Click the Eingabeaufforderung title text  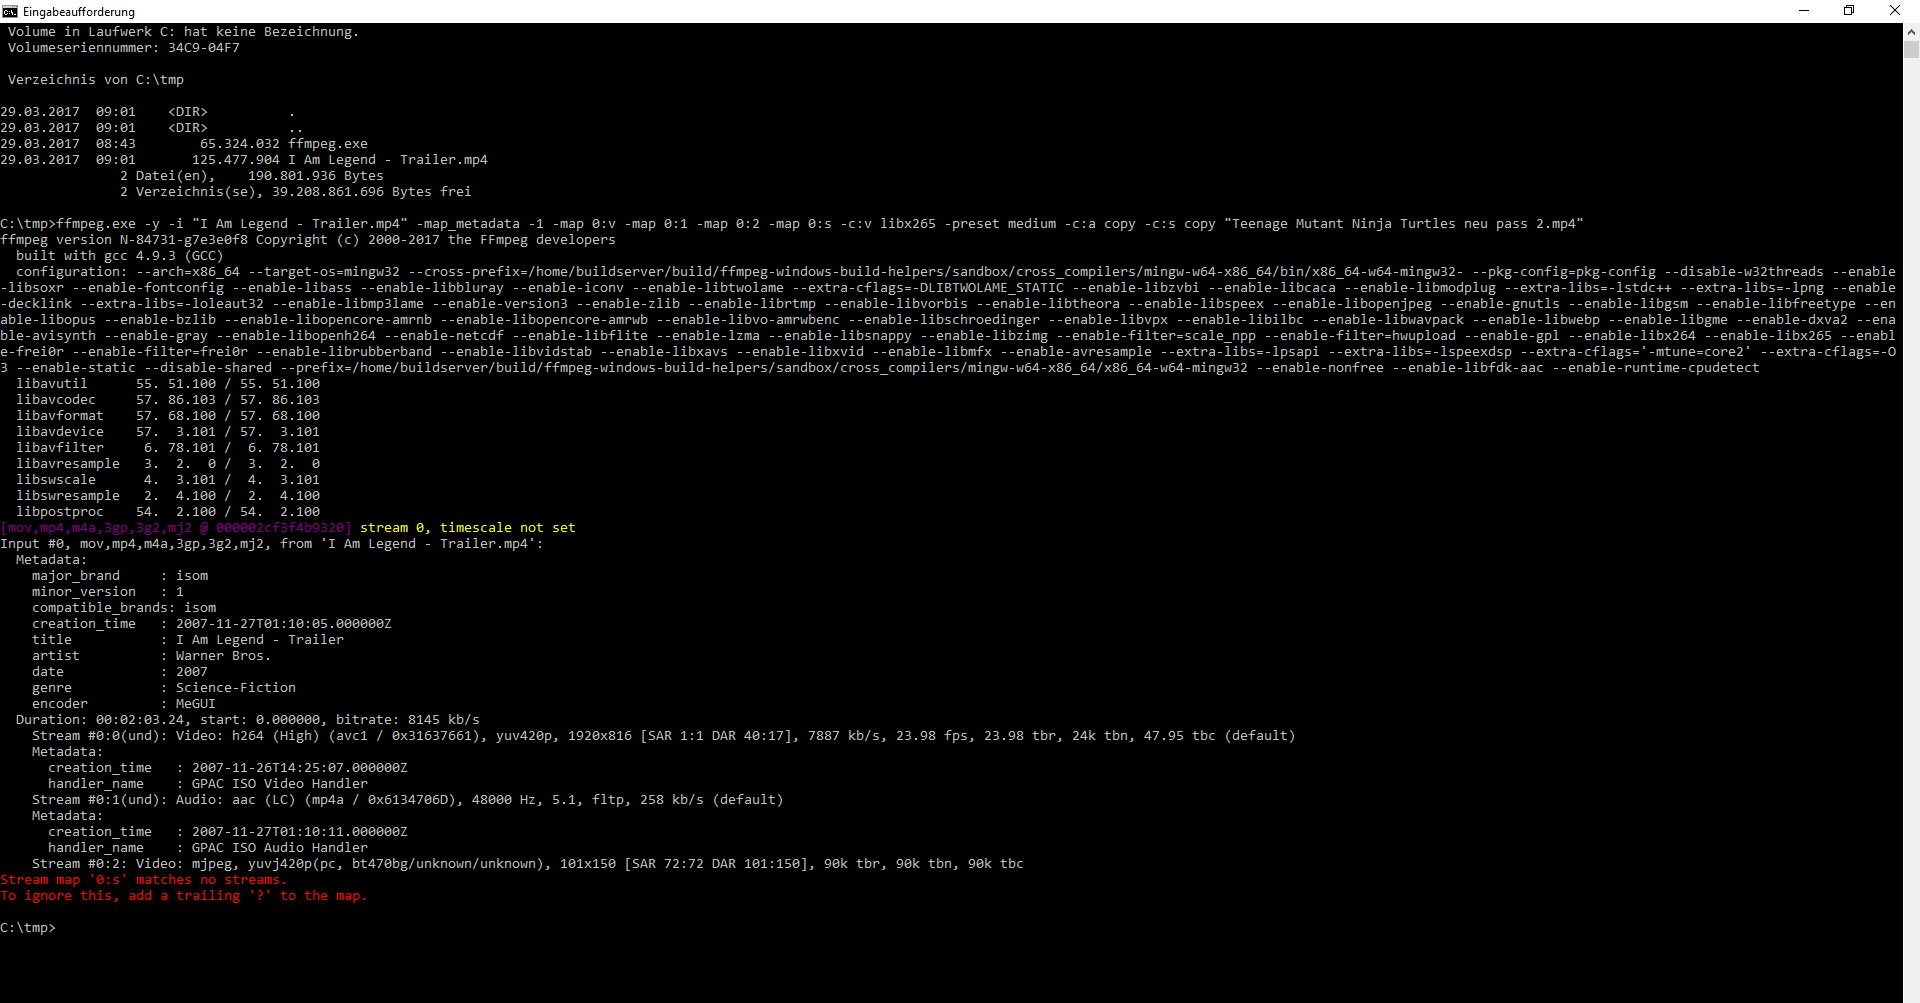point(79,12)
